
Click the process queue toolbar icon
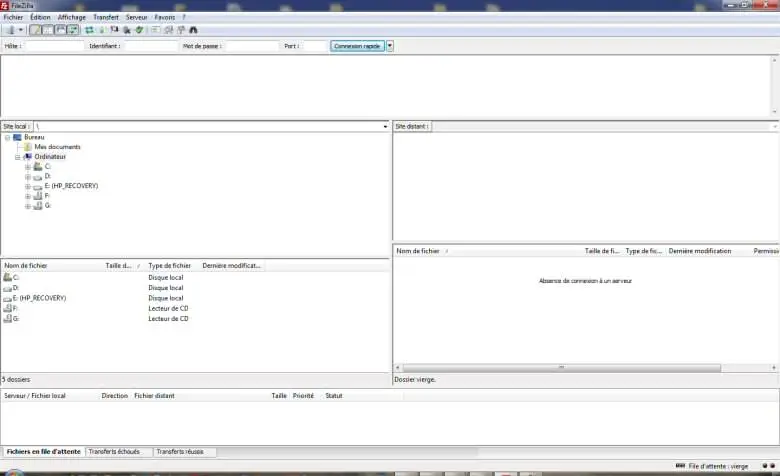tap(102, 30)
